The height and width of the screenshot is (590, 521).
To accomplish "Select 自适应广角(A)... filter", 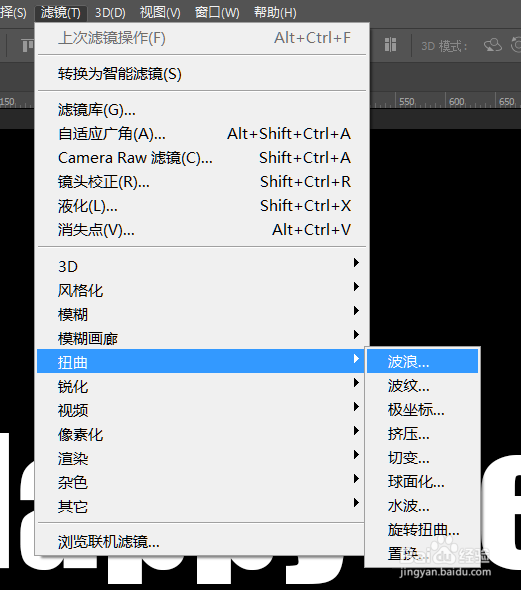I will (x=202, y=134).
